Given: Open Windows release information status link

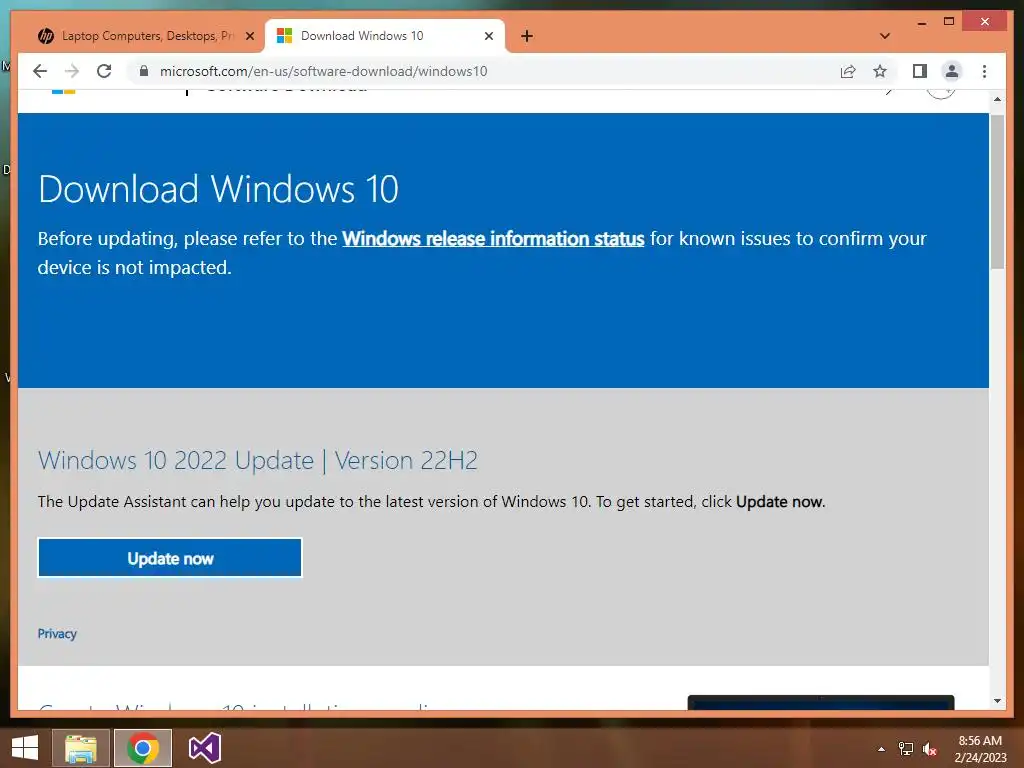Looking at the screenshot, I should point(493,238).
